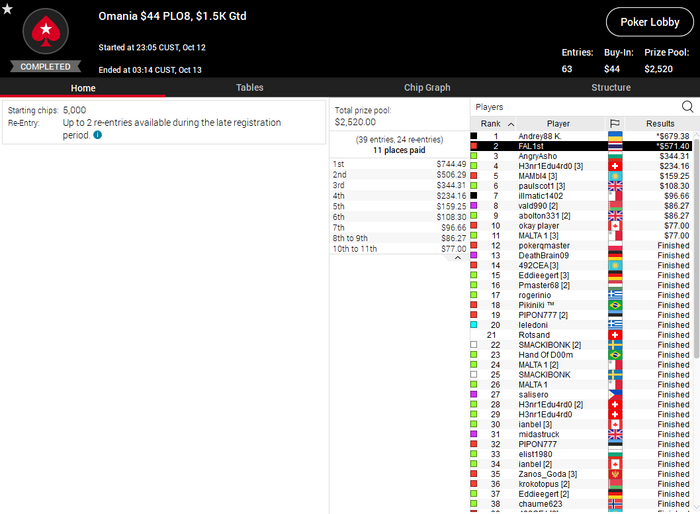Click the Brazil flag for Pikiniki
700x514 pixels.
click(x=615, y=305)
